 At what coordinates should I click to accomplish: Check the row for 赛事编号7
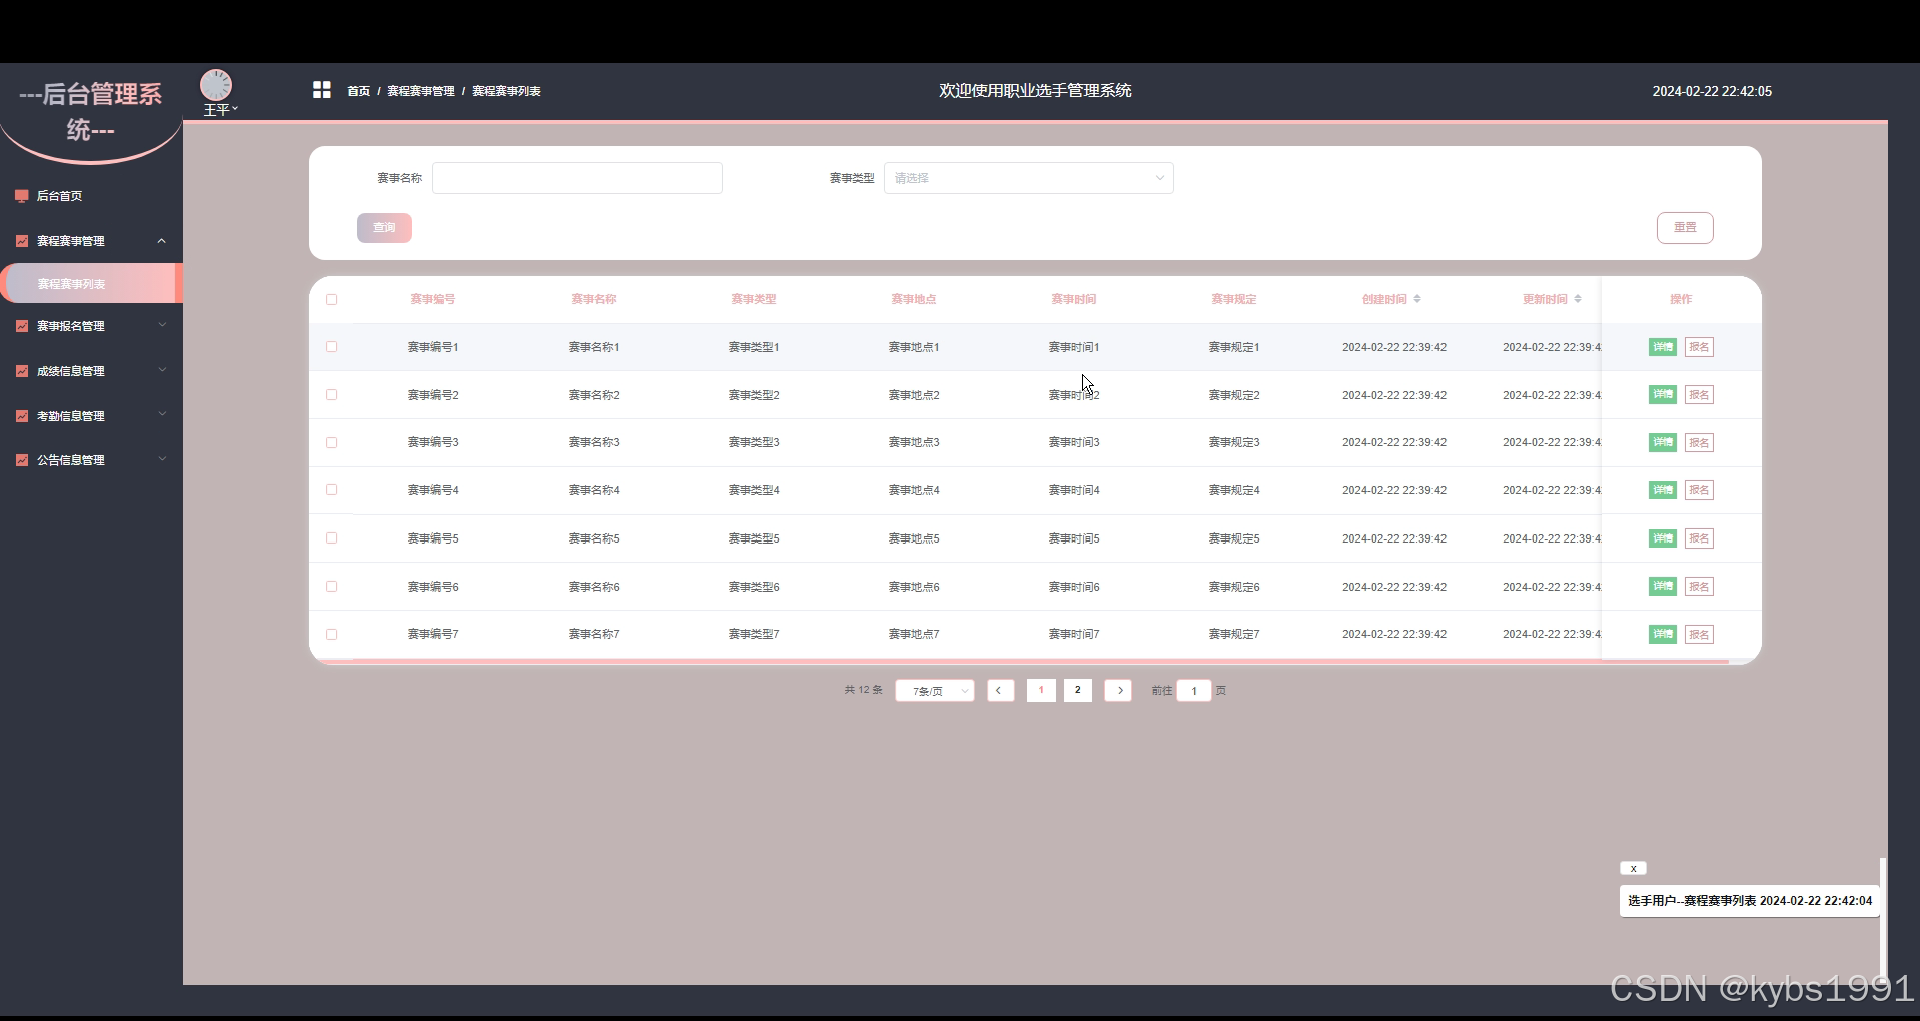332,634
